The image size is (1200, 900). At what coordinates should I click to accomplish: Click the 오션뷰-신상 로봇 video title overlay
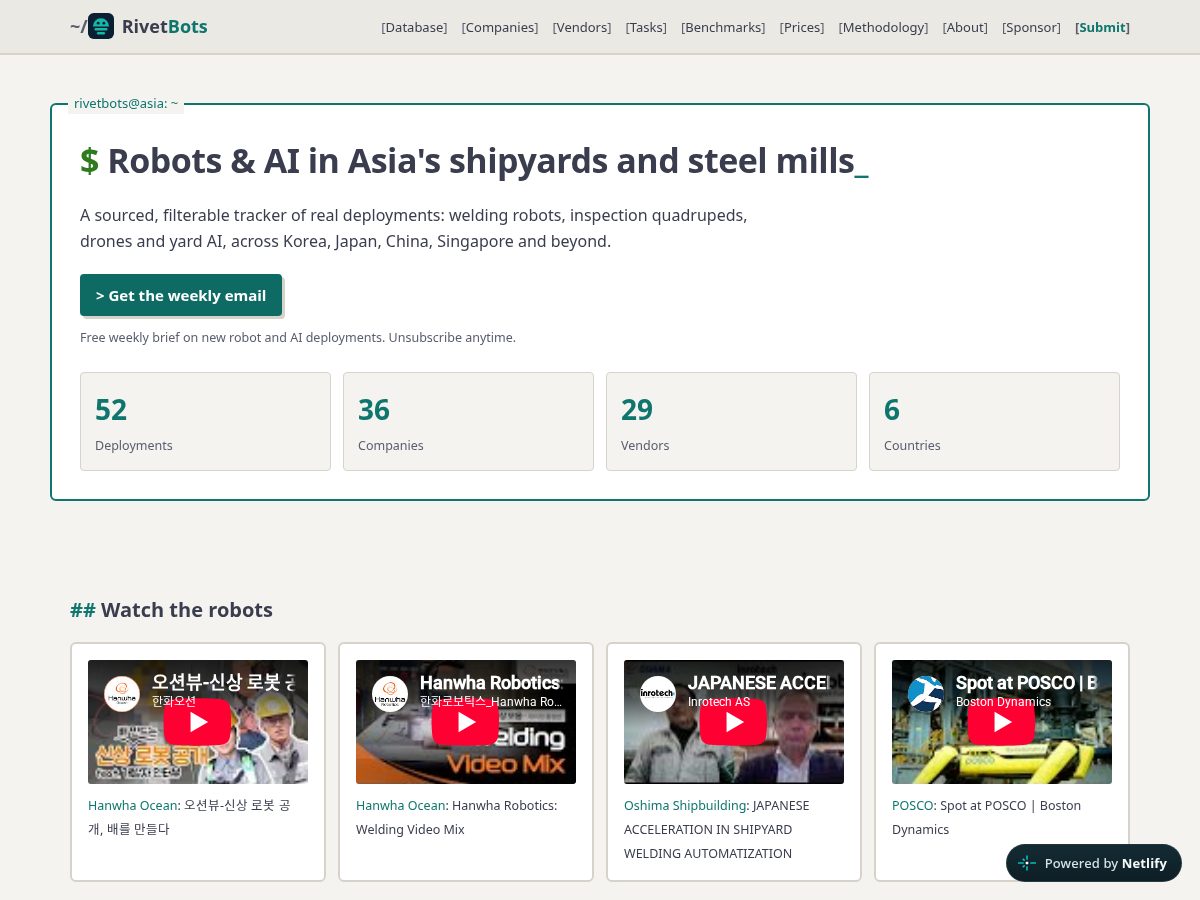(x=224, y=683)
